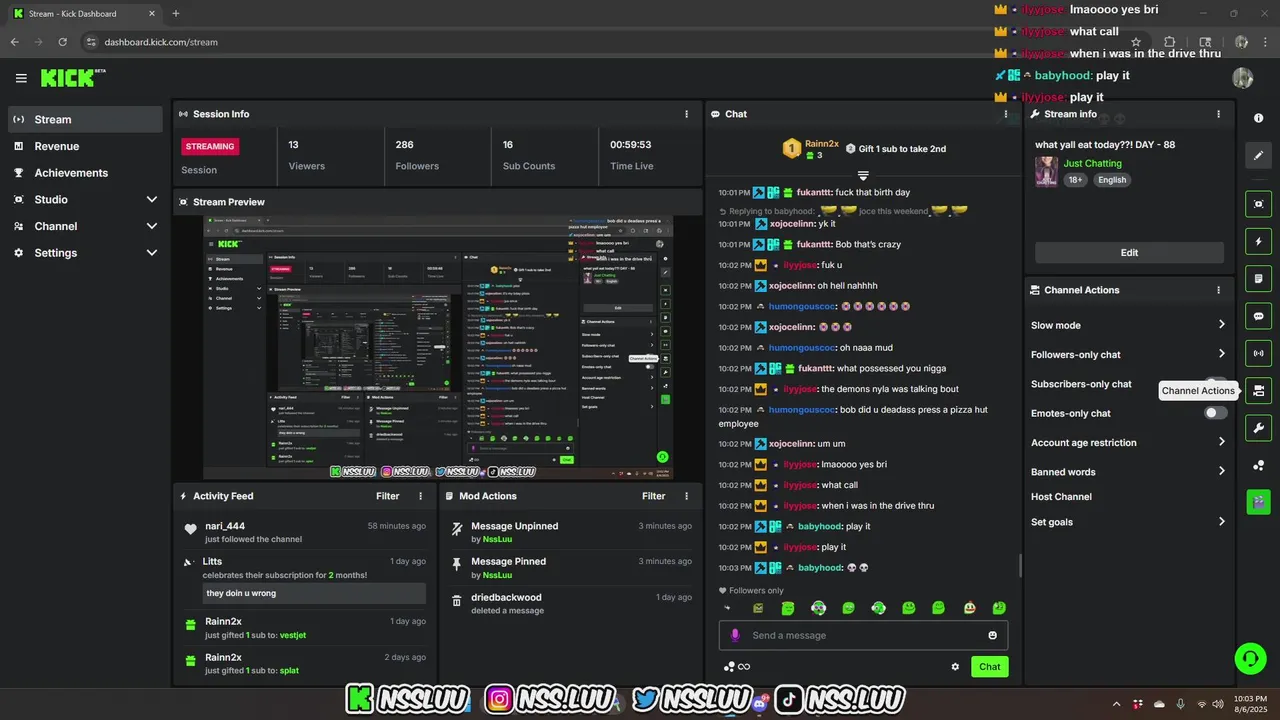Click NssLuu under Message Pinned
Screen dimensions: 1280x720
pos(497,575)
